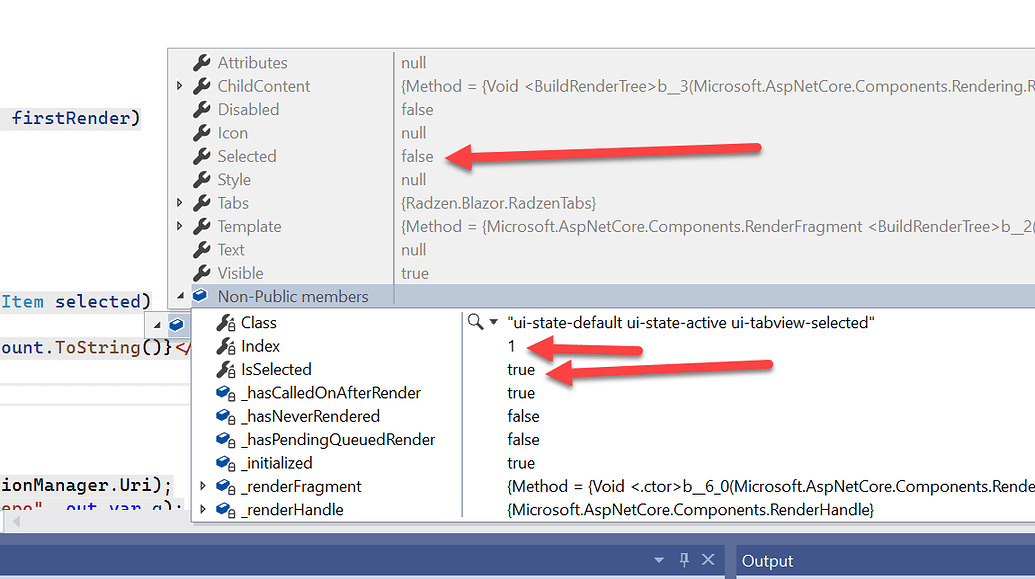Expand the Tabs node
The image size is (1035, 579).
coord(180,203)
